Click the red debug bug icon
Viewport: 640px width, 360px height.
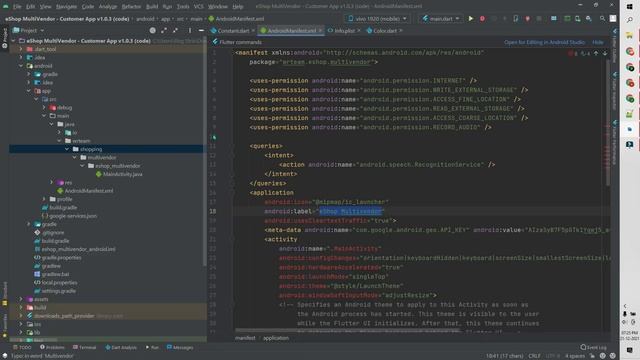click(482, 18)
